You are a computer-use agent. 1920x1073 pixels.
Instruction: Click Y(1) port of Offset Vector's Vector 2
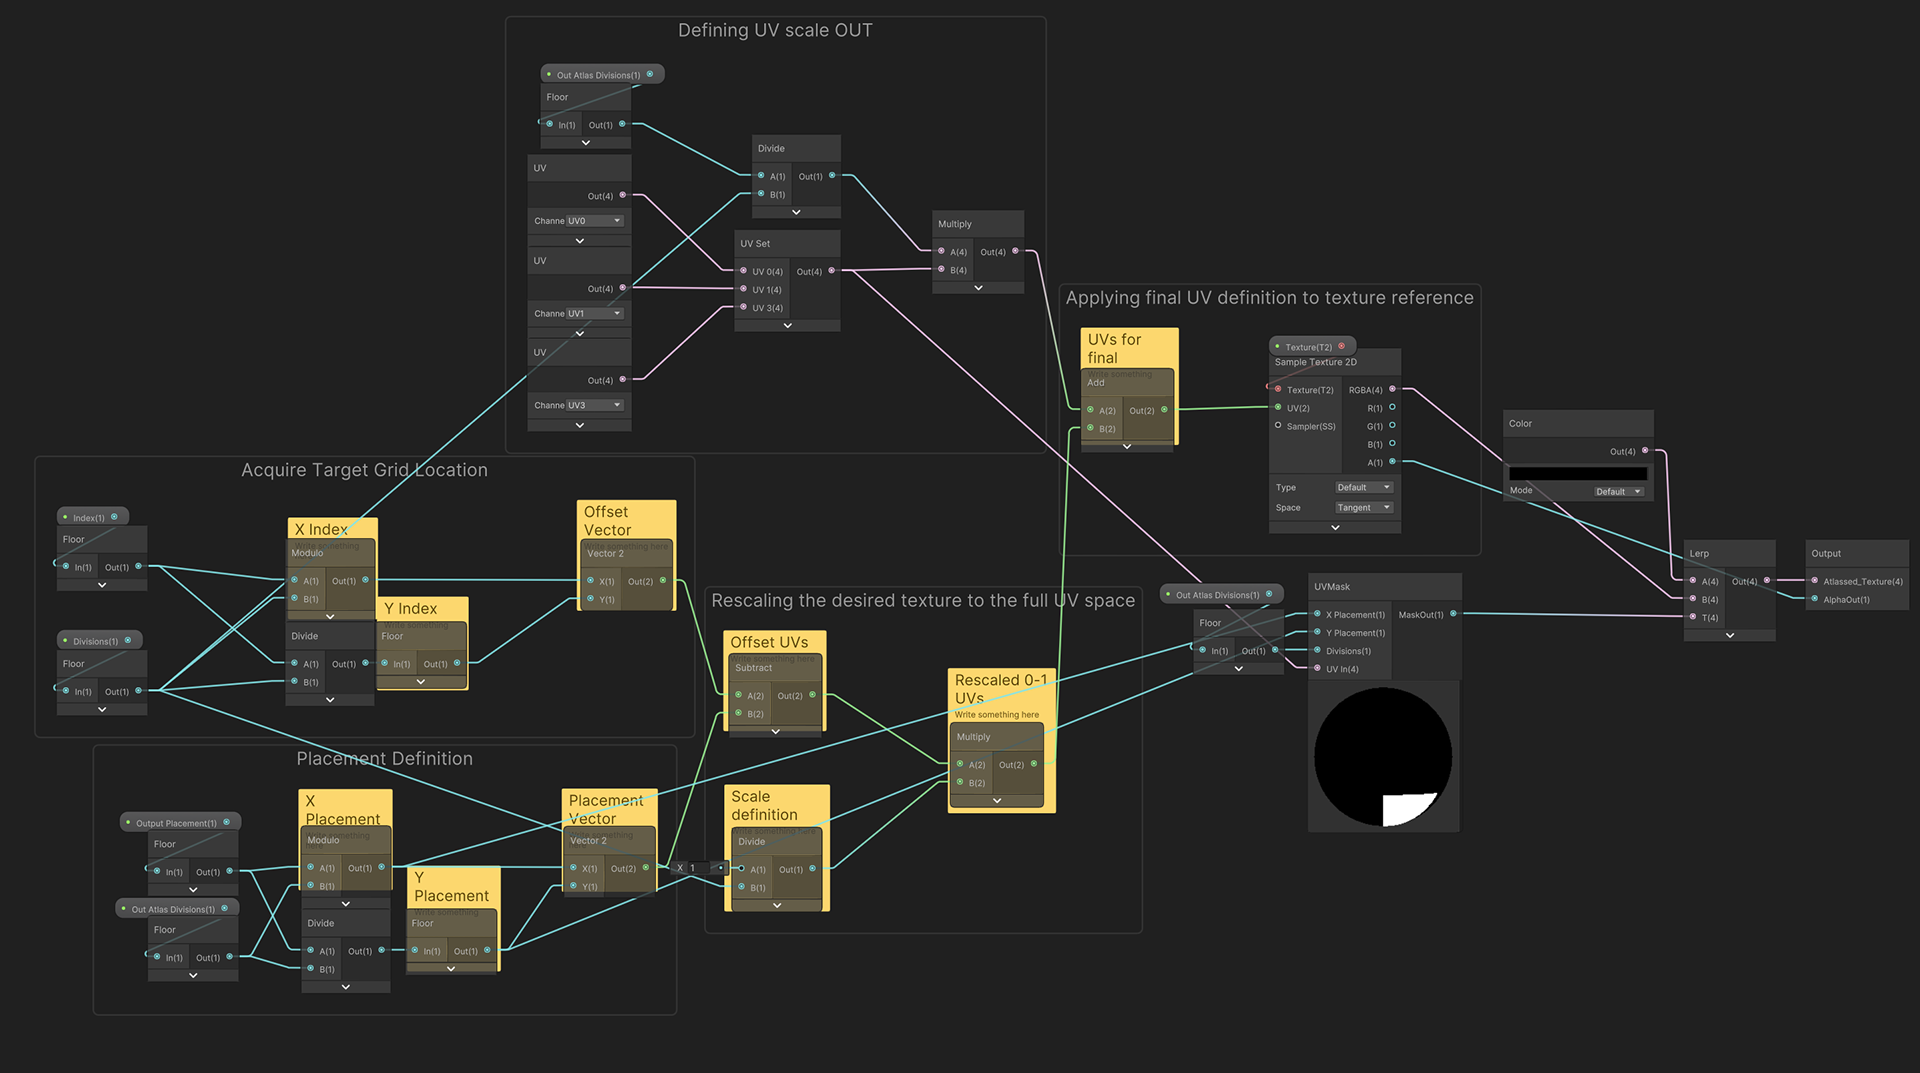pyautogui.click(x=590, y=599)
